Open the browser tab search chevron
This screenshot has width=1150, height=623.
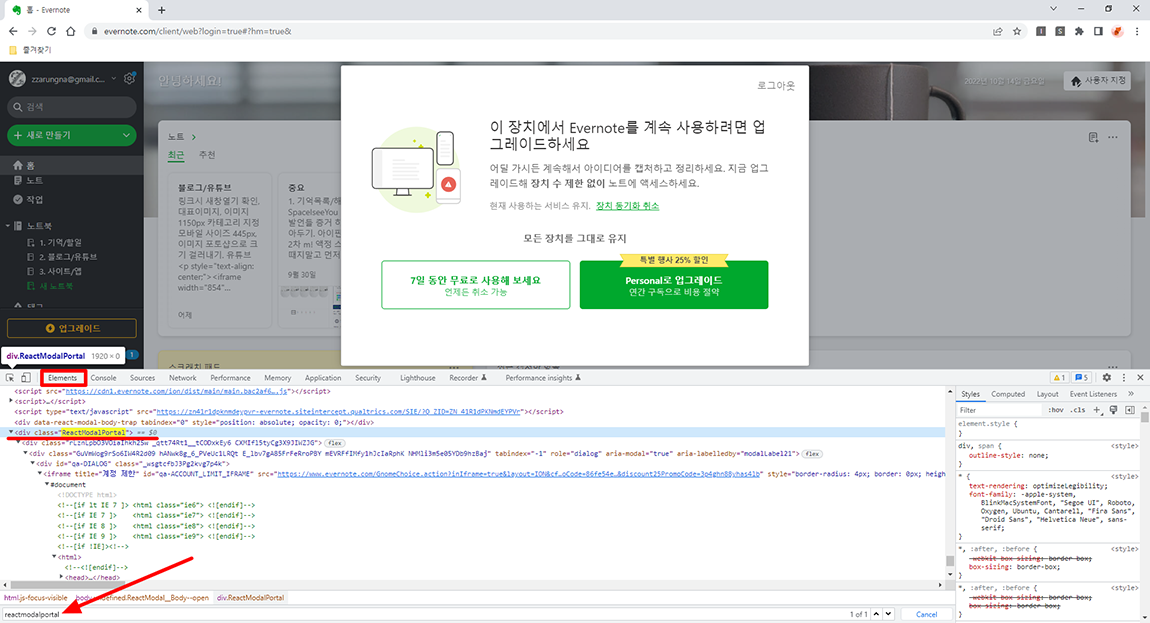[1053, 9]
